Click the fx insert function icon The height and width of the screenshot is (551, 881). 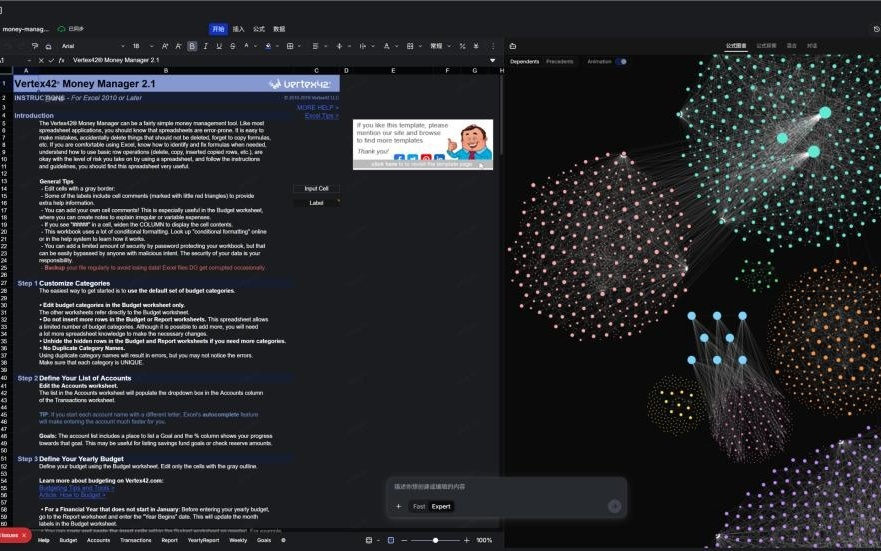[61, 60]
